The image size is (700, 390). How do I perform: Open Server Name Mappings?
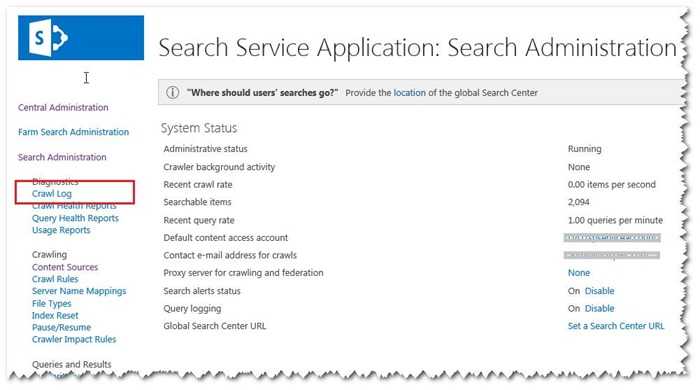(x=79, y=291)
